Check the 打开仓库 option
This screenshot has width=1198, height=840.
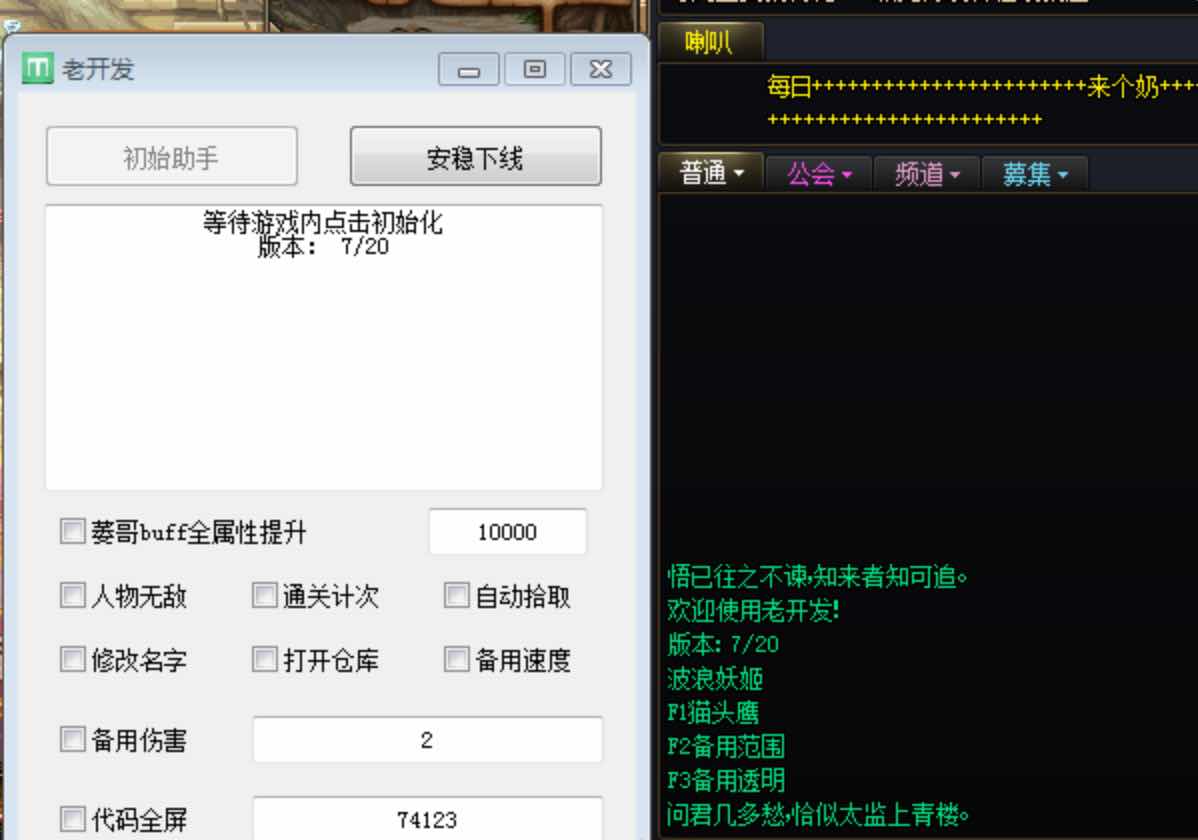(264, 659)
